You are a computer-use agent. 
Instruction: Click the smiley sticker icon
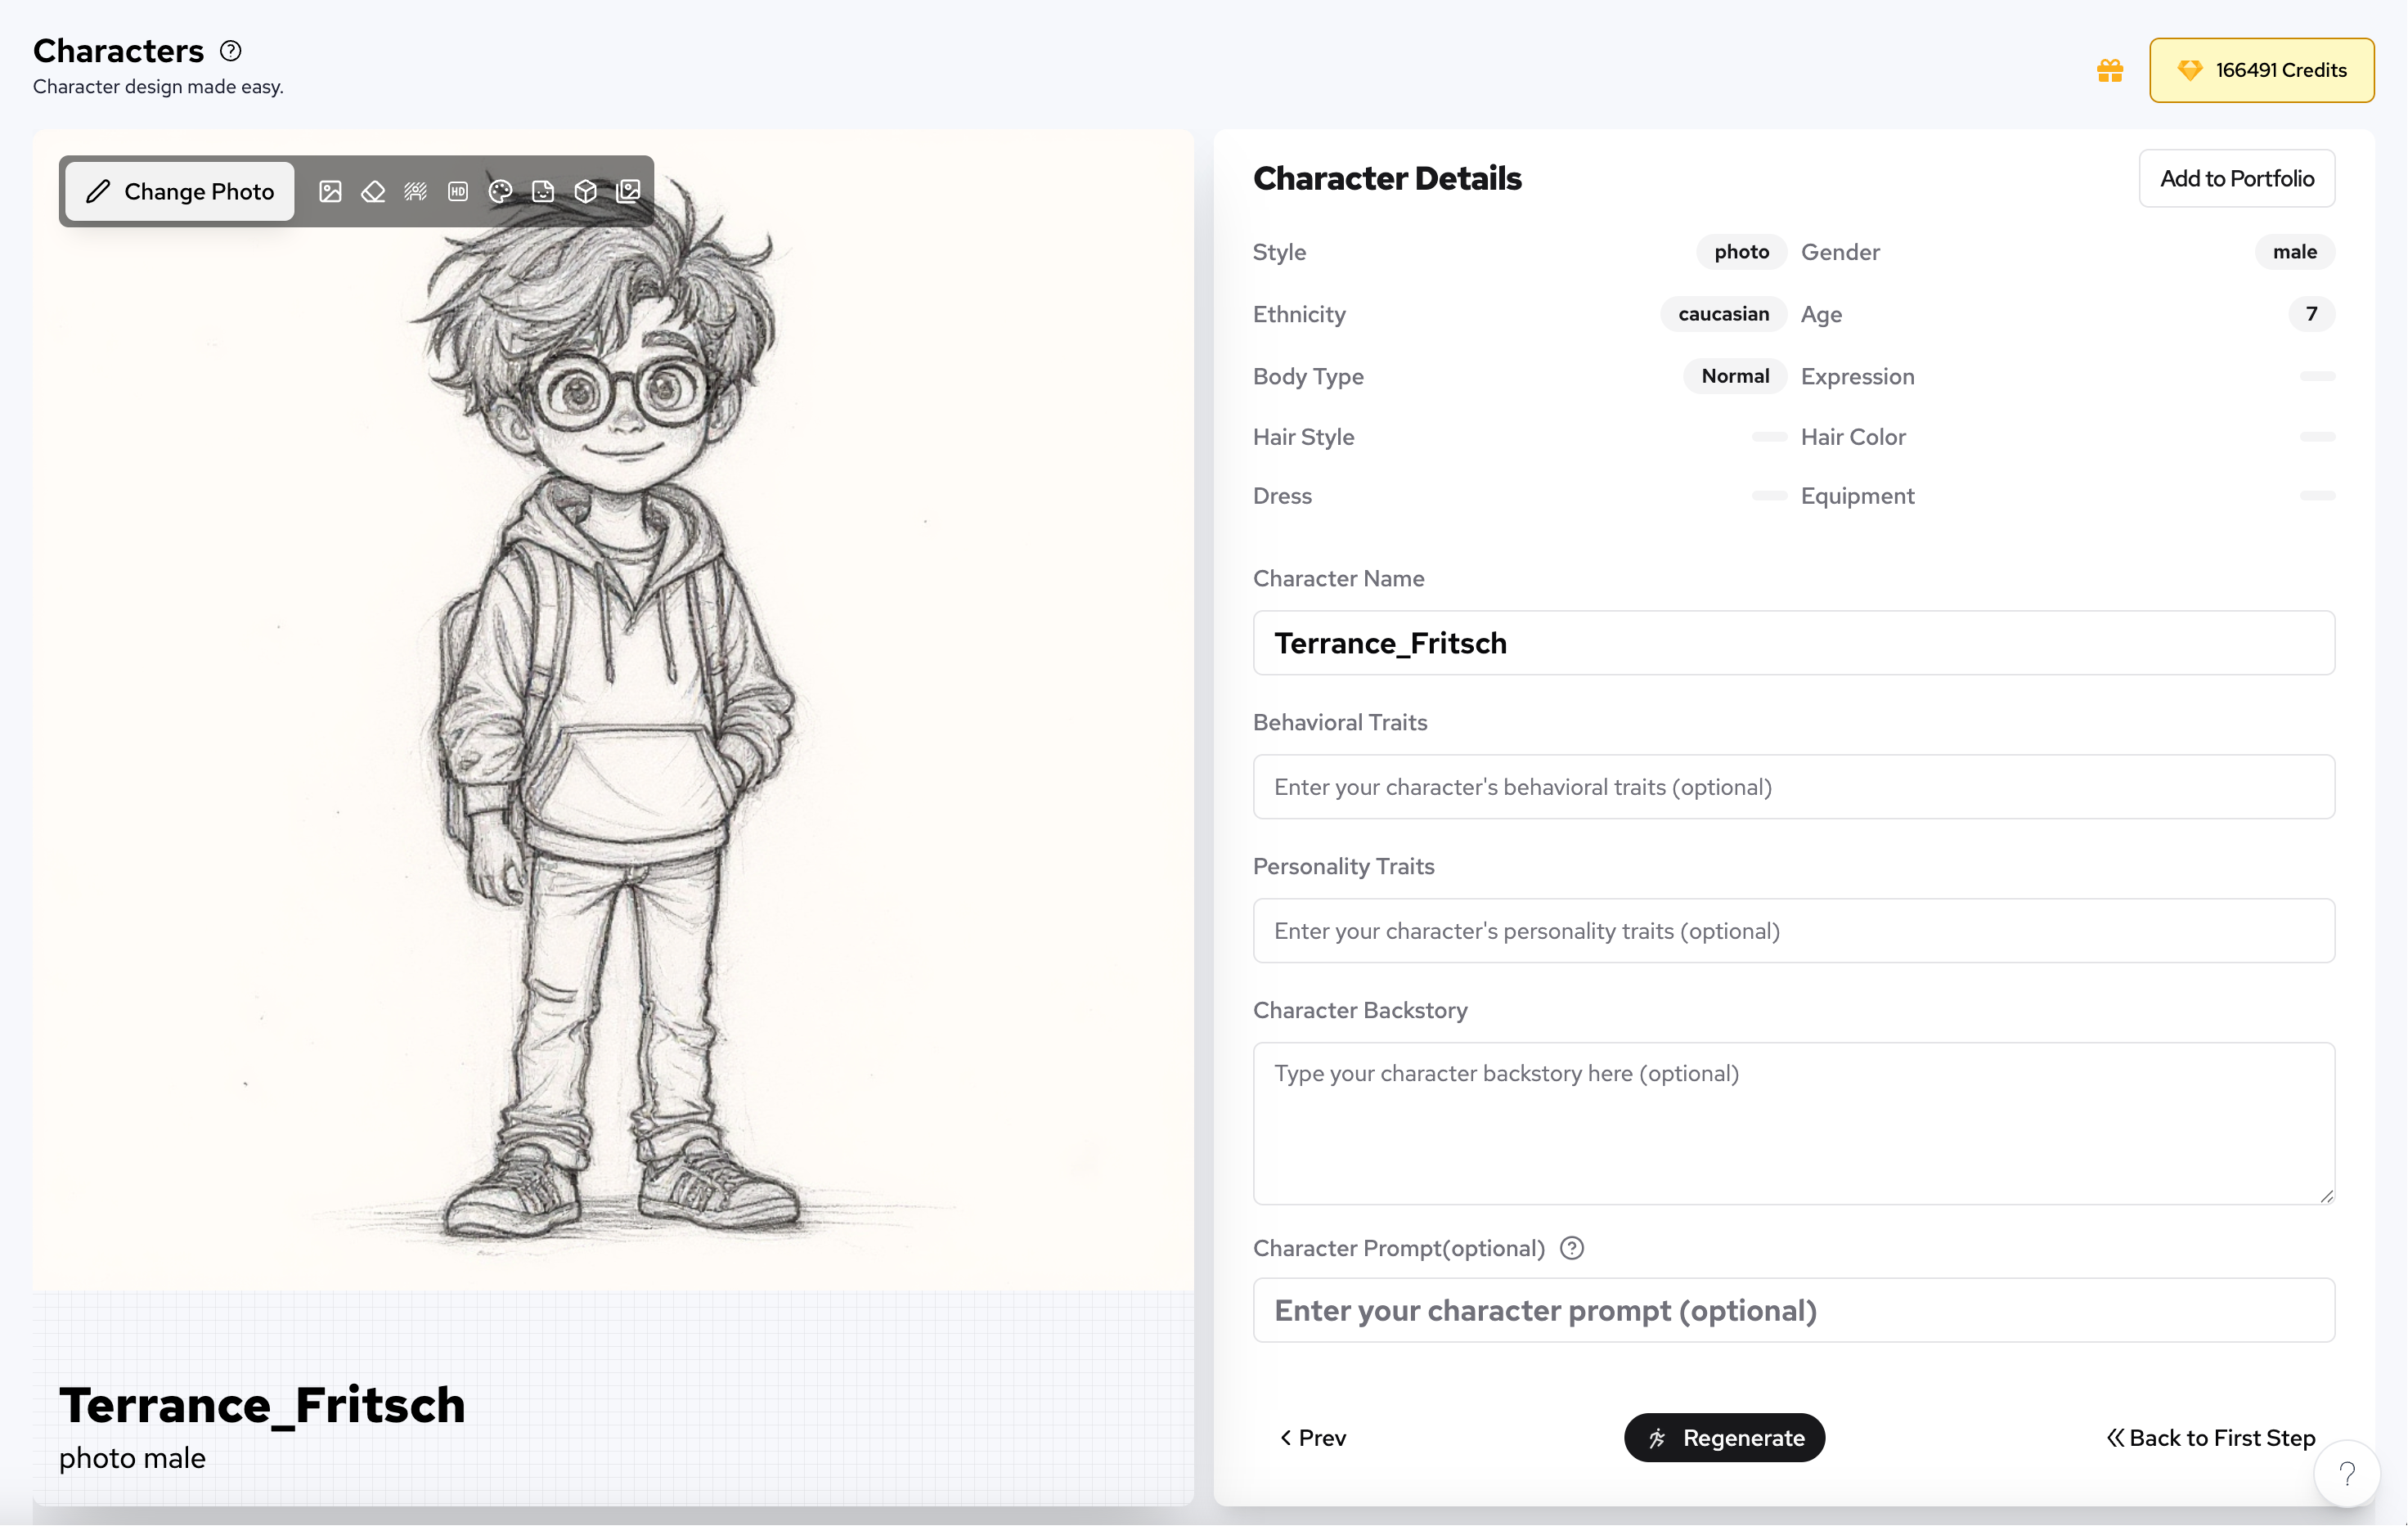point(543,191)
